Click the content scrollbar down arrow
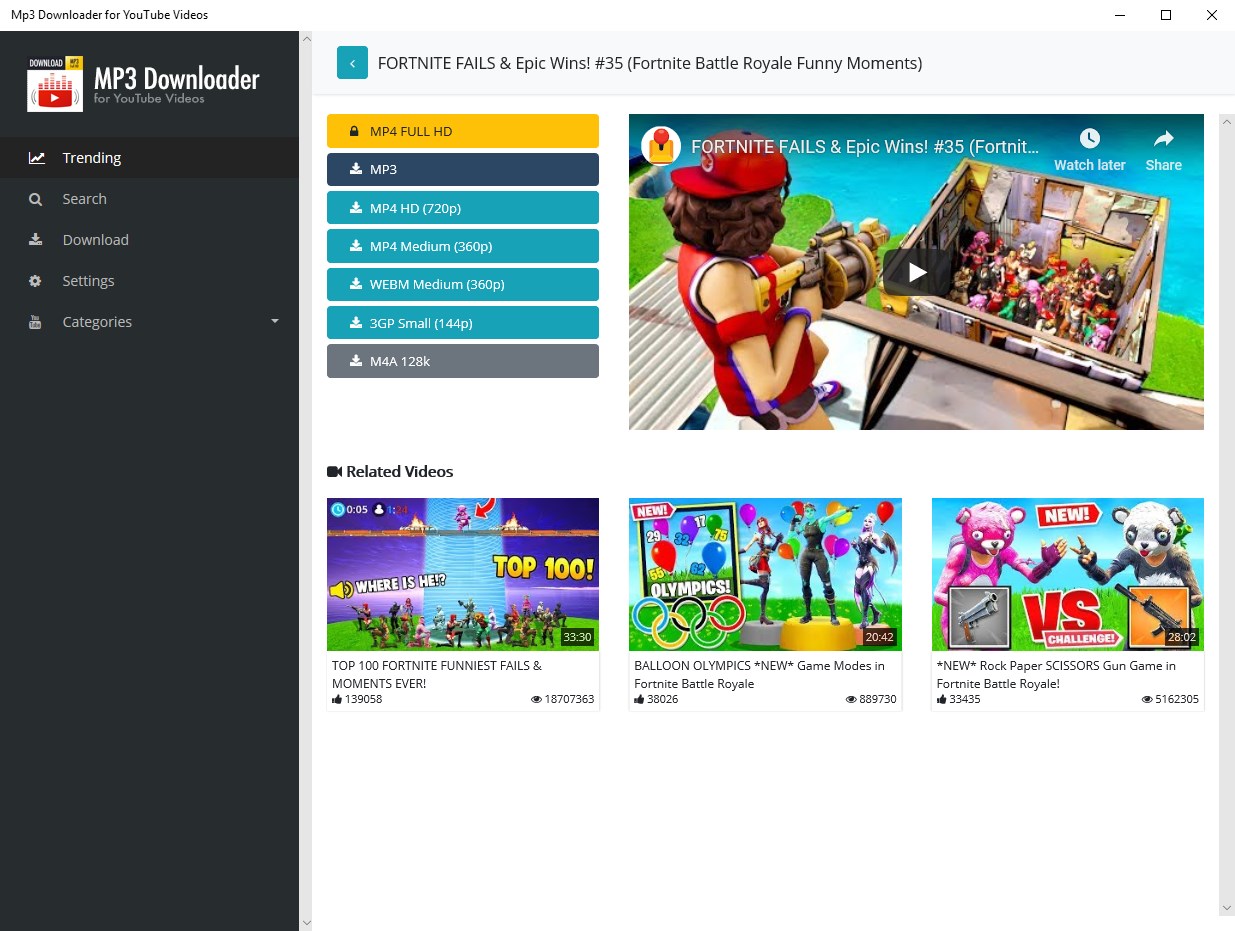Viewport: 1235px width, 931px height. (x=1227, y=907)
